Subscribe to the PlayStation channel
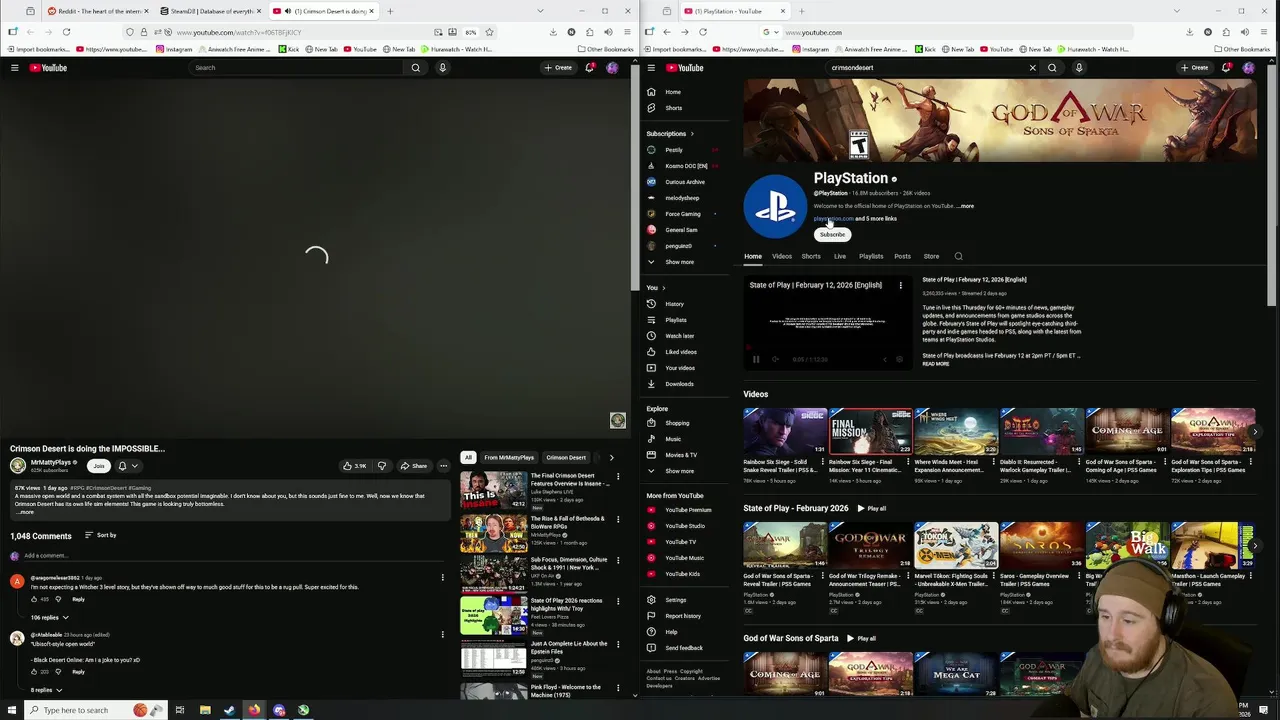 [832, 234]
